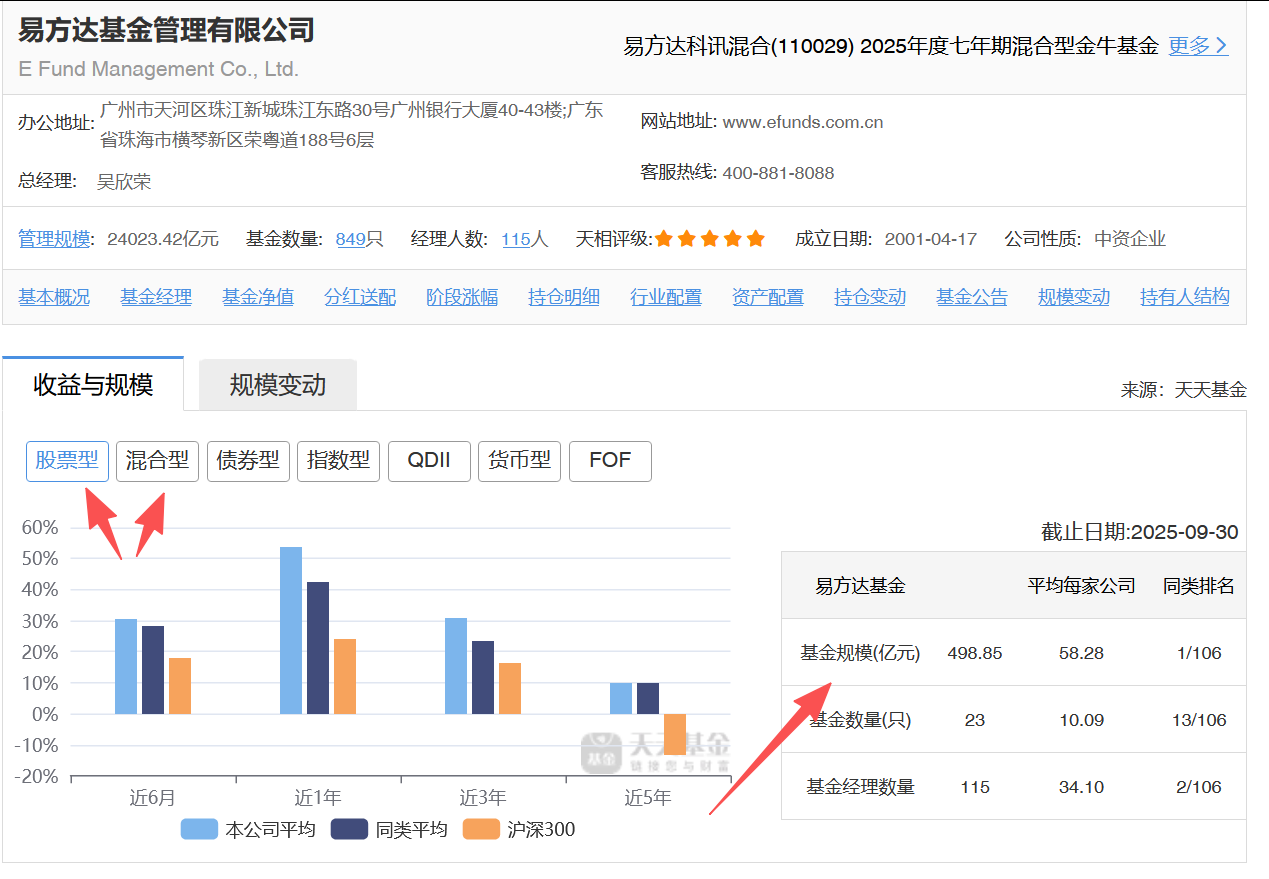Open the 持仓变动 link
1269x879 pixels.
pos(870,297)
